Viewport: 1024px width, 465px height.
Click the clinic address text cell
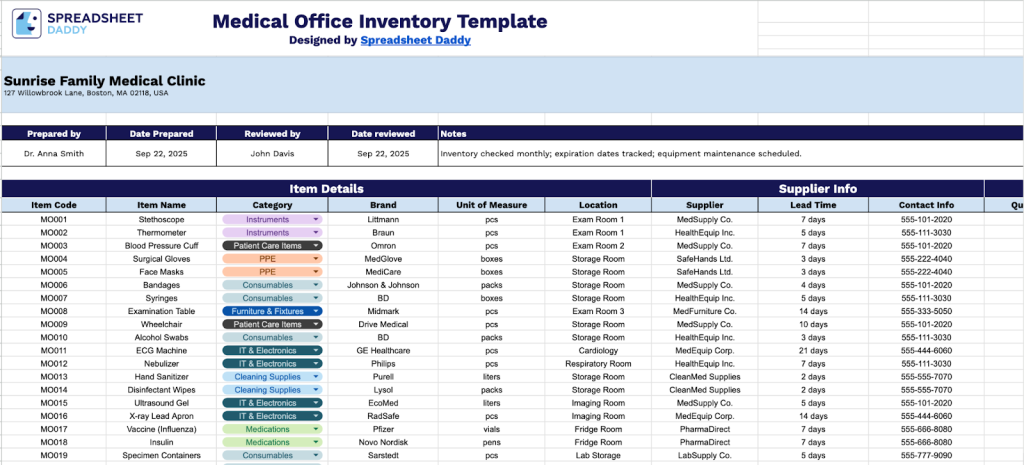click(x=86, y=93)
